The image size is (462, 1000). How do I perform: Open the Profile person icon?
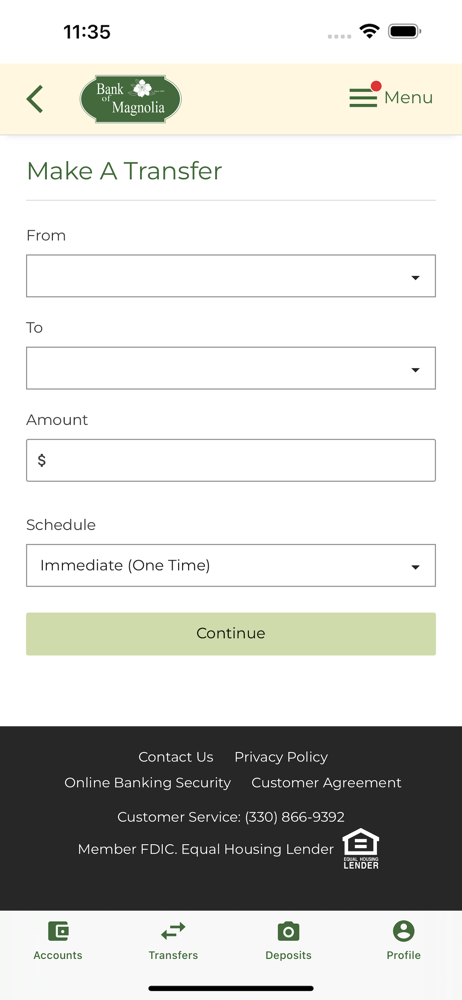403,931
